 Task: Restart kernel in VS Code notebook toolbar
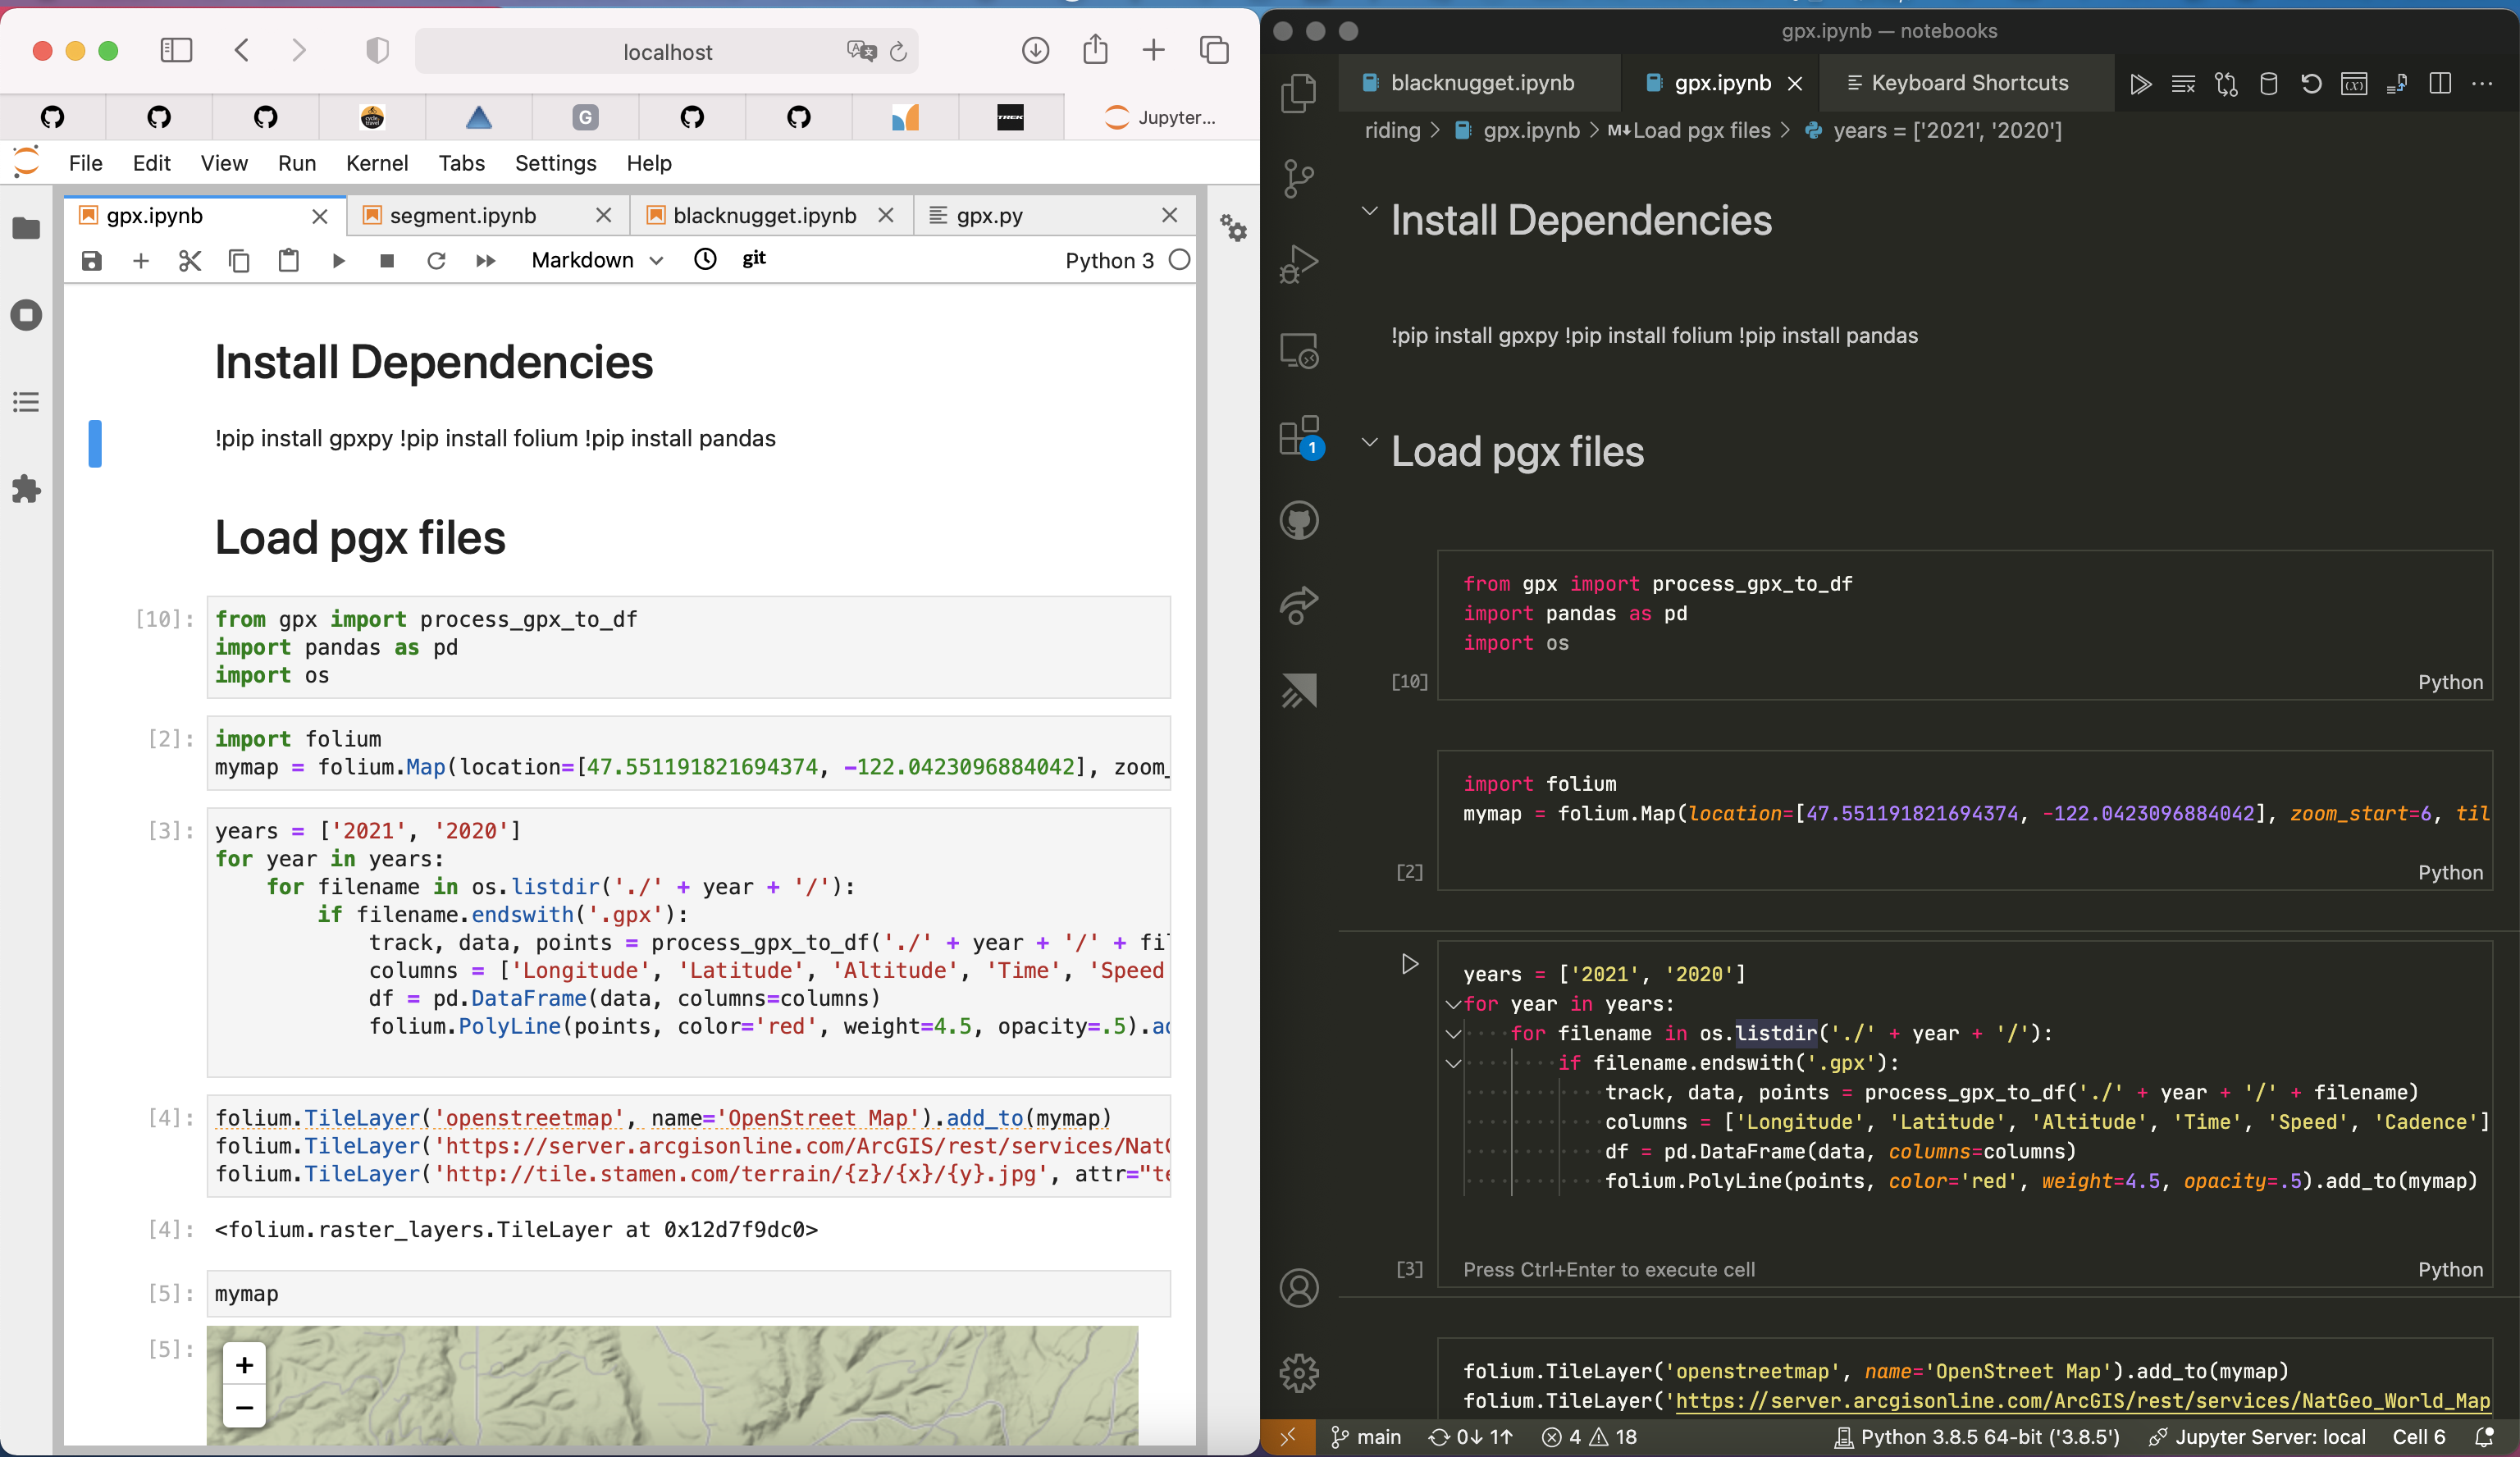[2310, 84]
